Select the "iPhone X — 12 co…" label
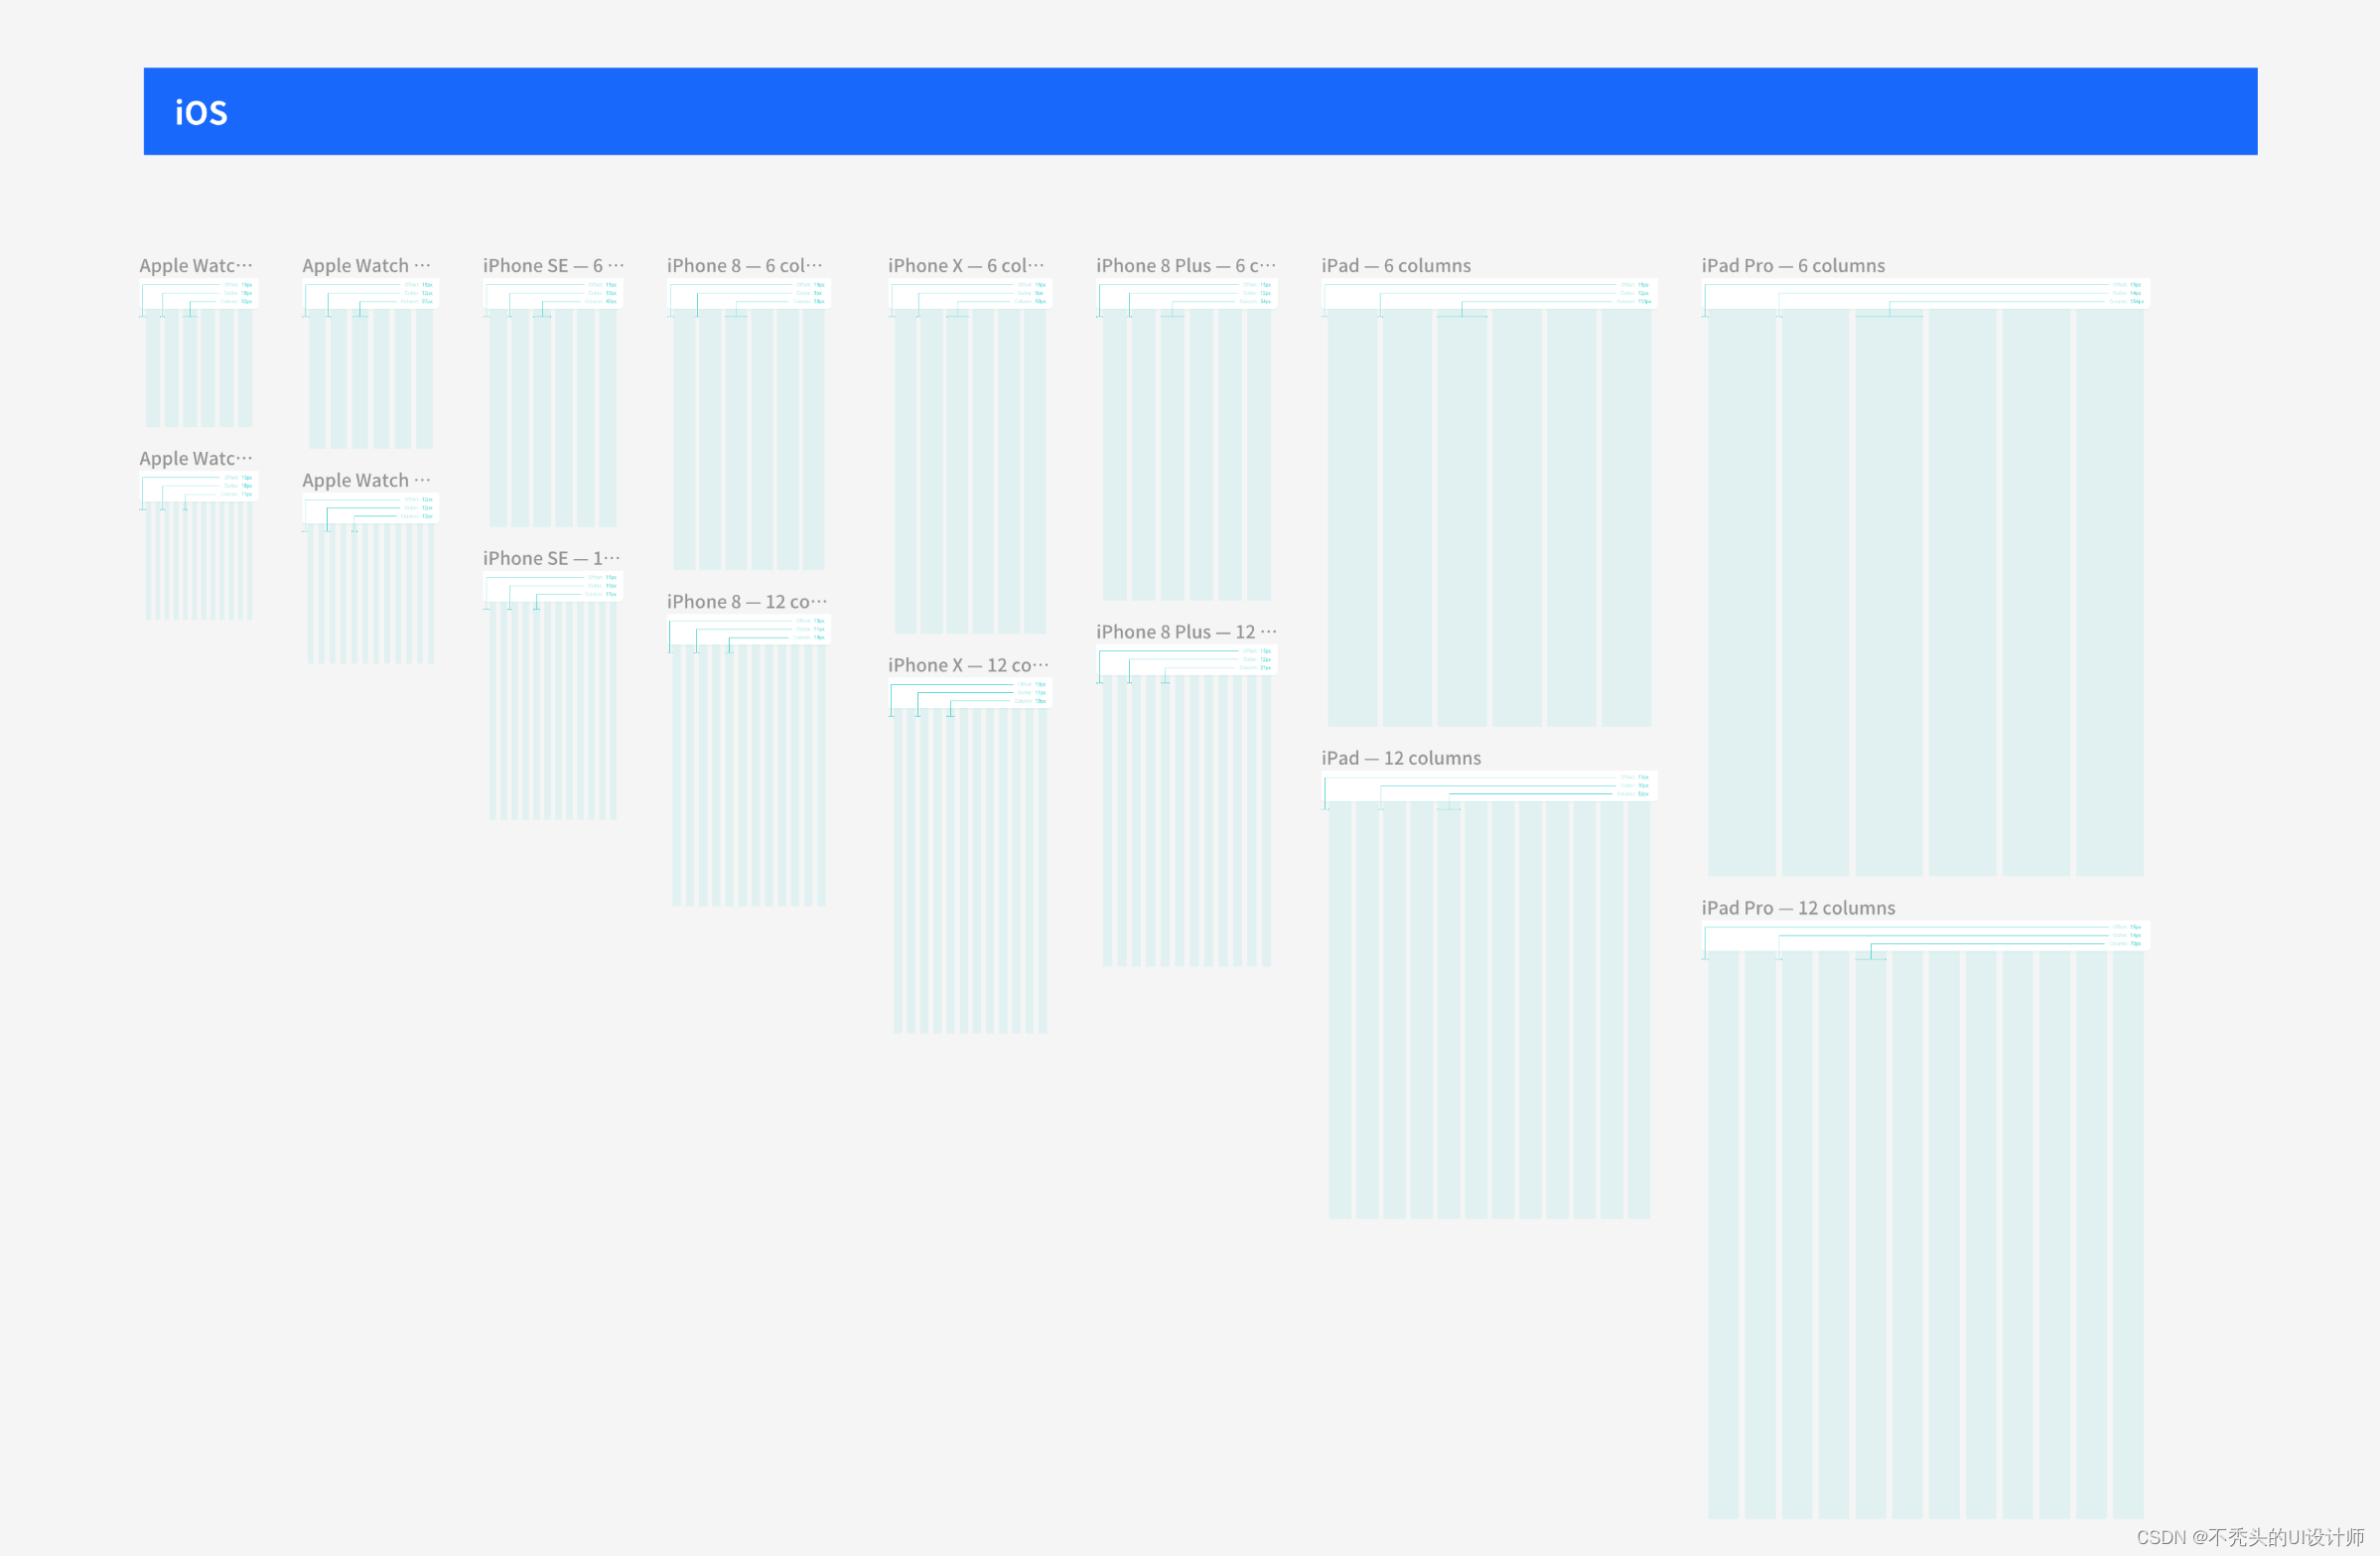 tap(968, 665)
